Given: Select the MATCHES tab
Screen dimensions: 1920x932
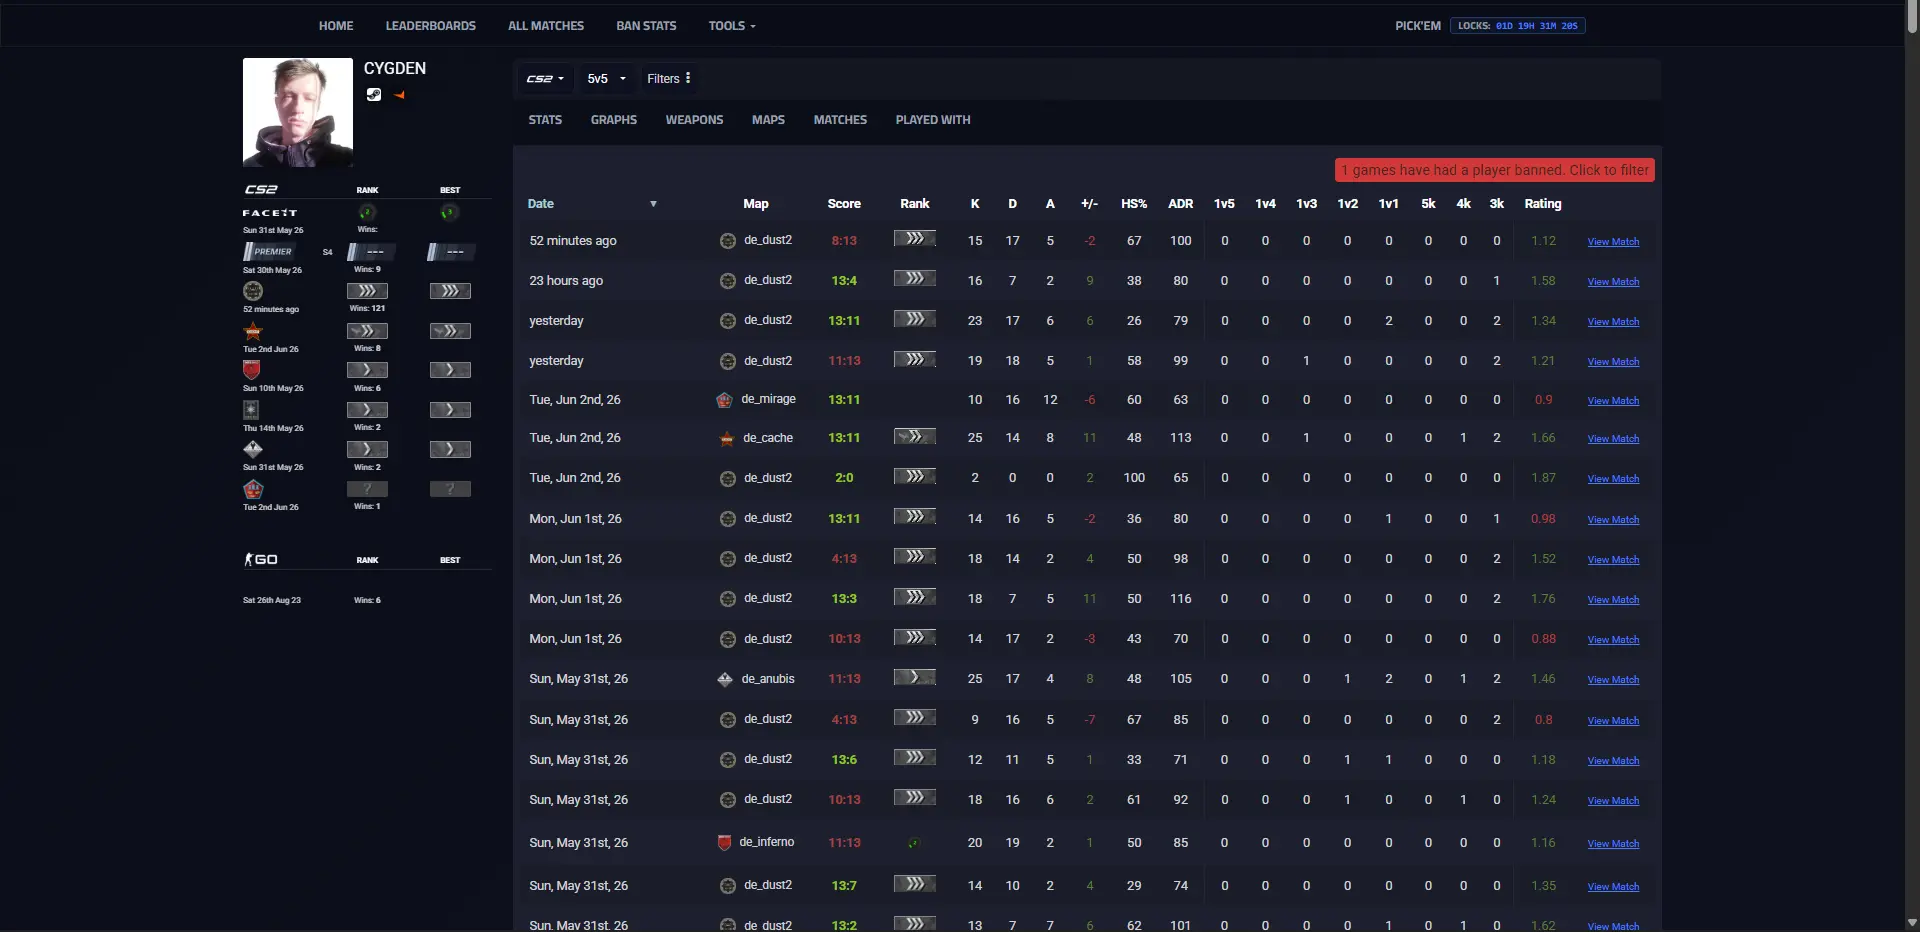Looking at the screenshot, I should point(840,120).
